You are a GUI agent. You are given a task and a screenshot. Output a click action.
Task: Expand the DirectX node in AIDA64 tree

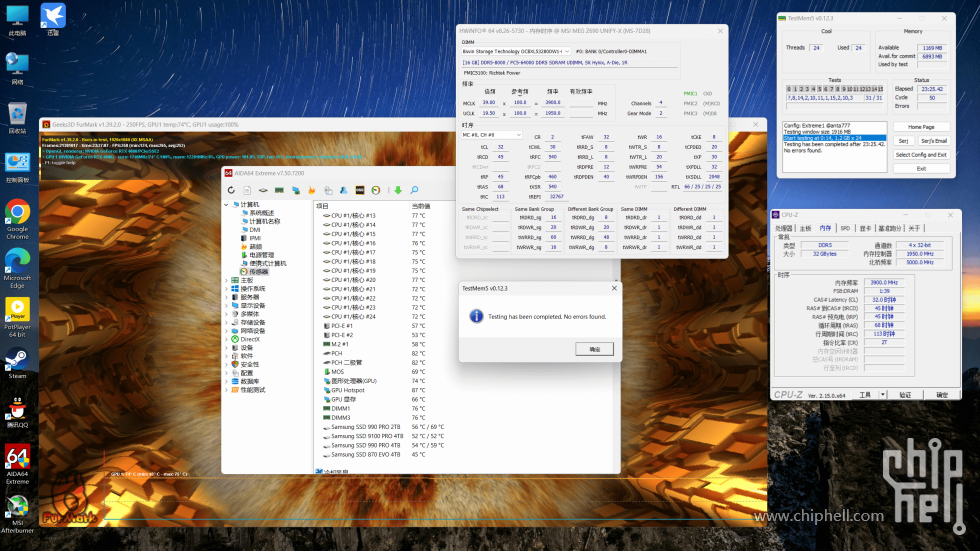point(226,339)
